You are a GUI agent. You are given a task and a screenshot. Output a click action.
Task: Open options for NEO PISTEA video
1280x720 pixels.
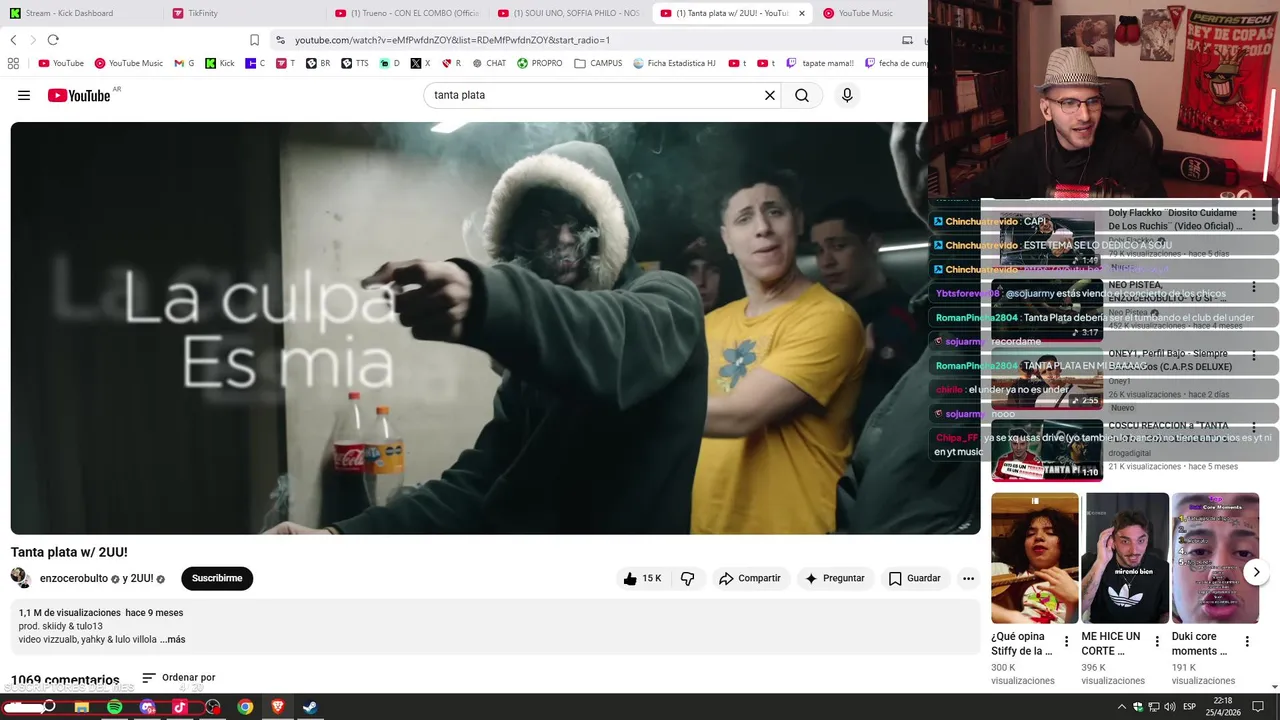(x=1254, y=288)
